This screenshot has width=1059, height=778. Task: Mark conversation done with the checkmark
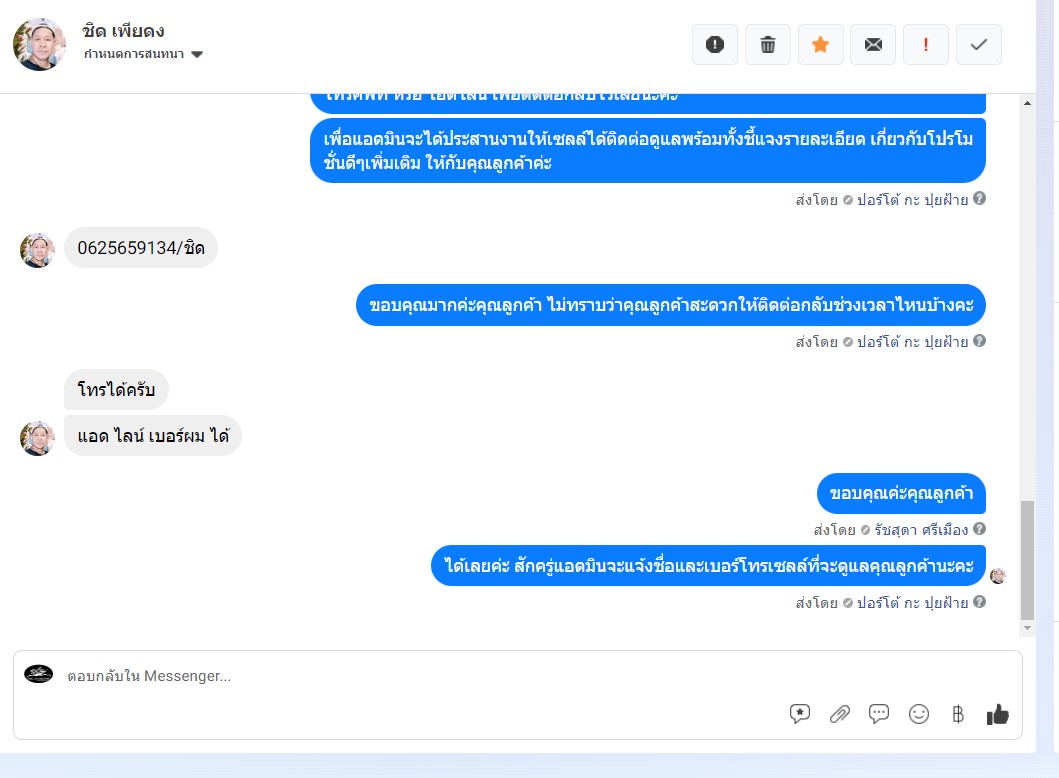979,45
